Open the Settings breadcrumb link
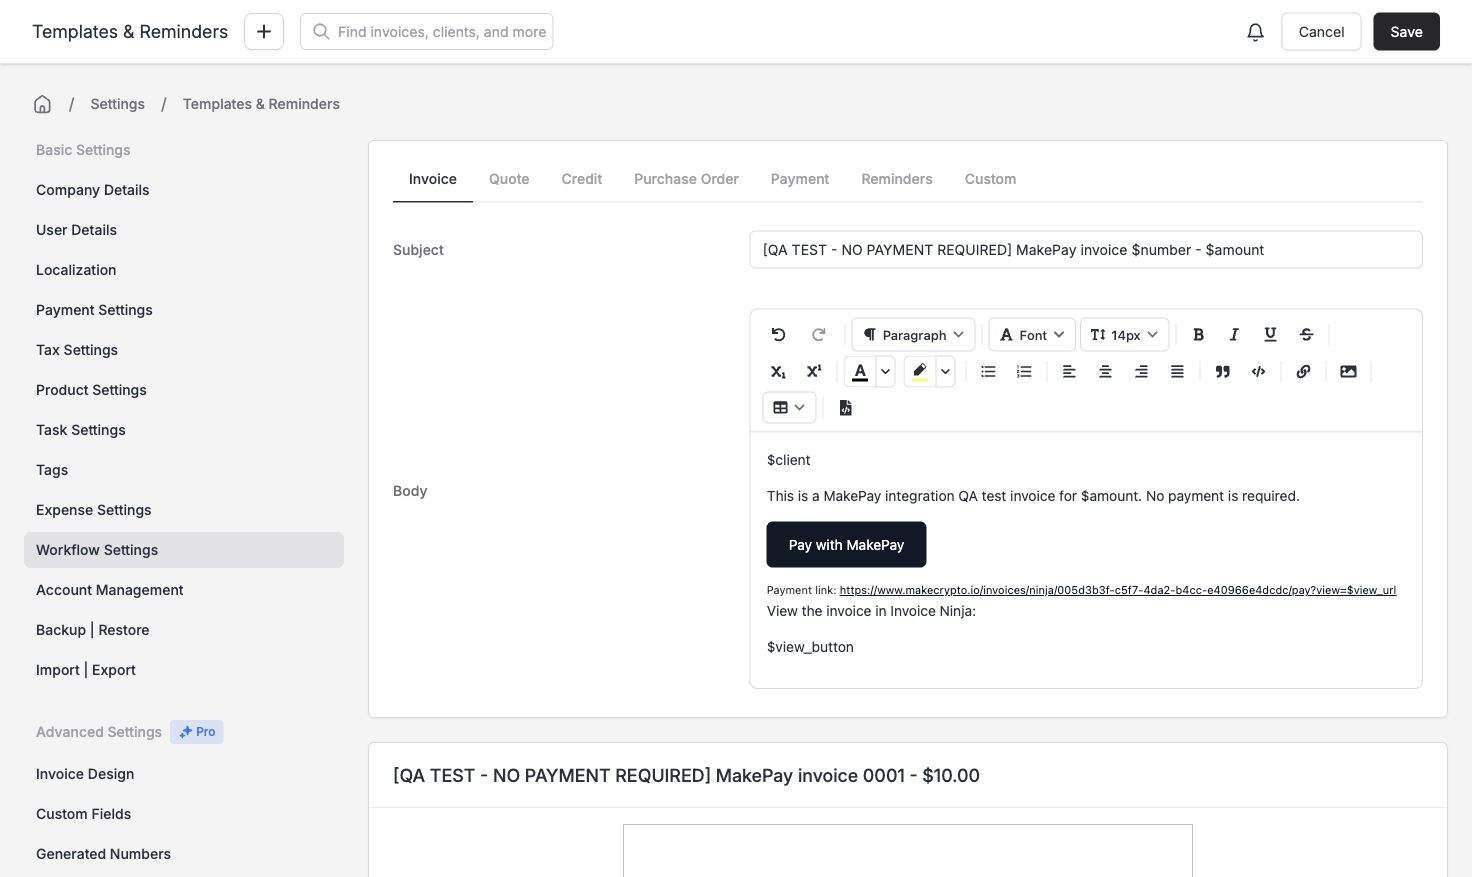The width and height of the screenshot is (1472, 877). (117, 104)
